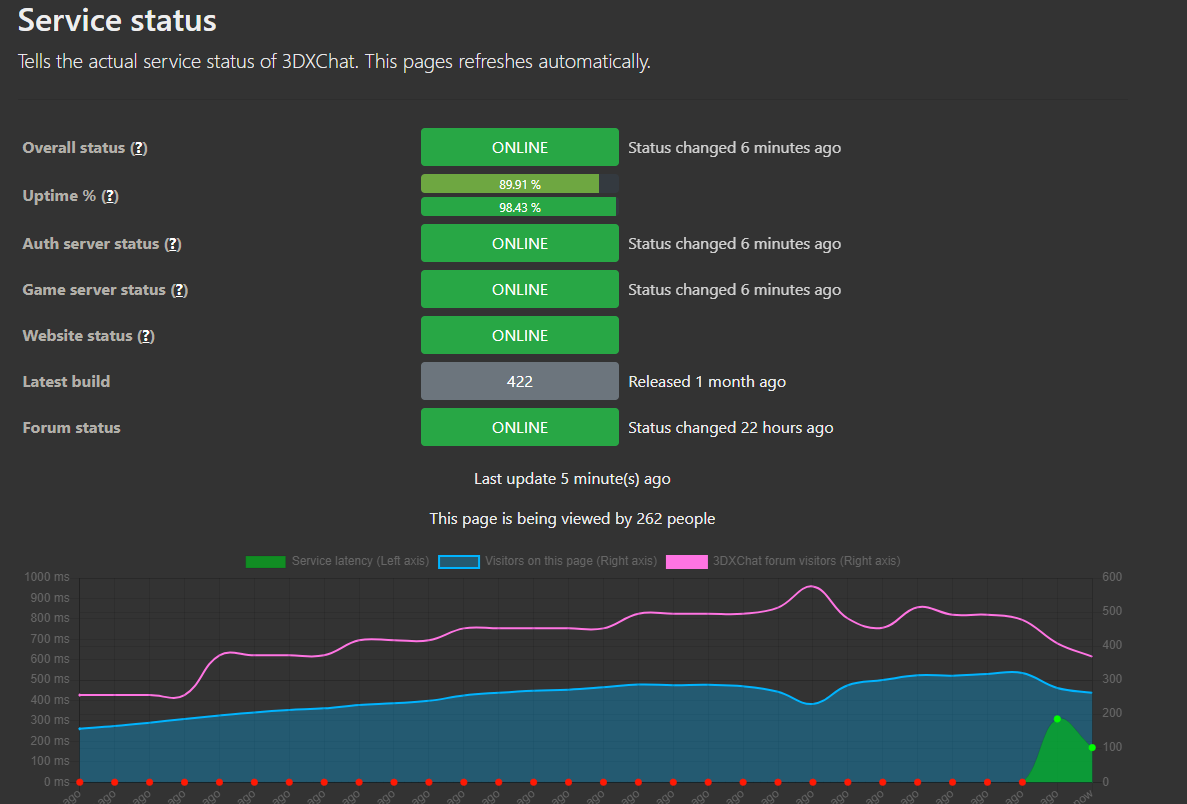Click the final green latency data point
1187x804 pixels.
pos(1092,748)
